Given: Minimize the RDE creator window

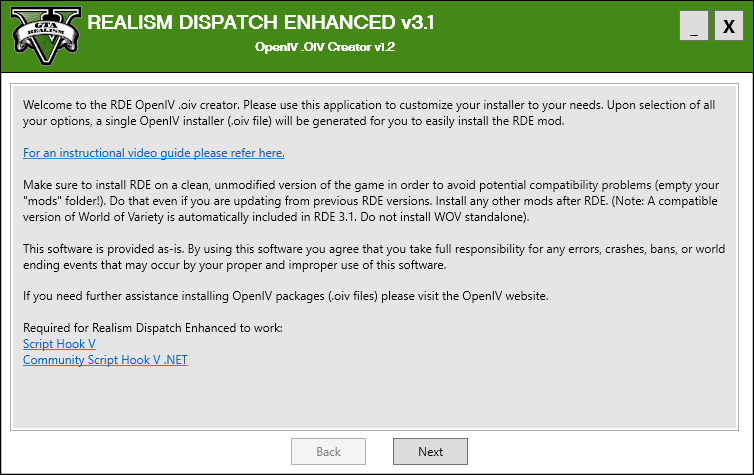Looking at the screenshot, I should [693, 27].
